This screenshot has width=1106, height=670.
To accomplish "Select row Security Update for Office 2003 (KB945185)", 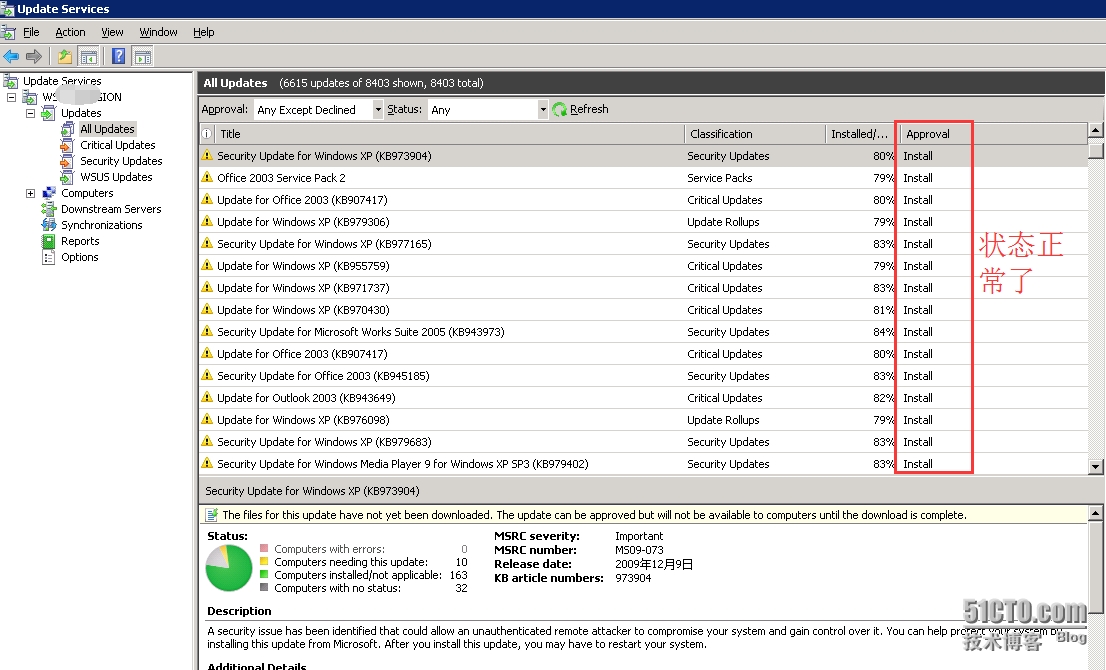I will [643, 376].
